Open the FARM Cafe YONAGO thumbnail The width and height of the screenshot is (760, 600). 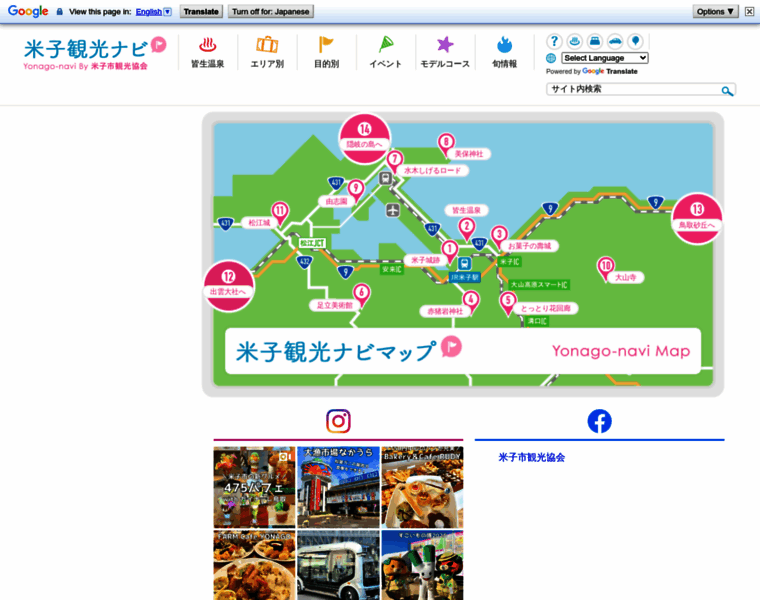point(254,565)
